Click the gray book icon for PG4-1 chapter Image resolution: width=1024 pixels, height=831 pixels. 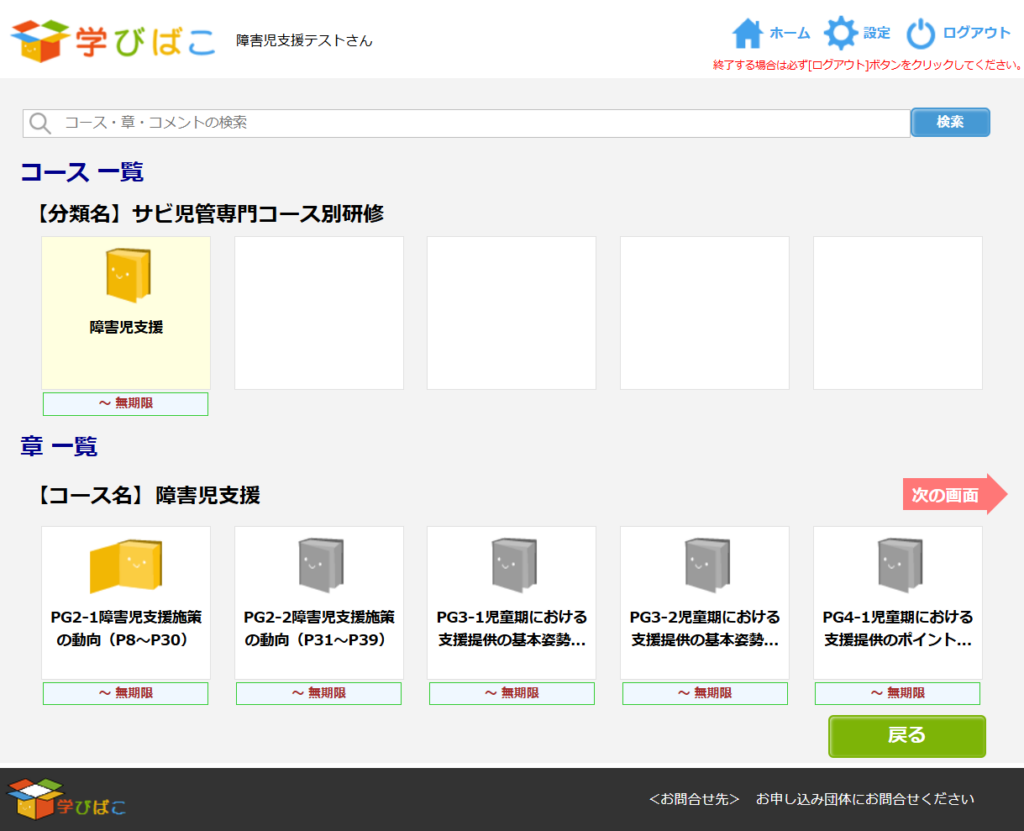[898, 565]
